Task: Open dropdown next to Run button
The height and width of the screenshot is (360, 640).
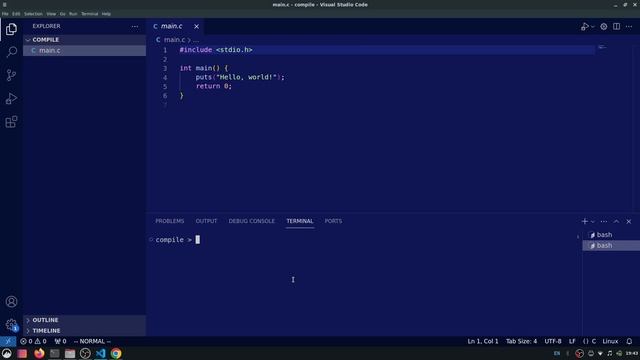Action: pos(593,27)
